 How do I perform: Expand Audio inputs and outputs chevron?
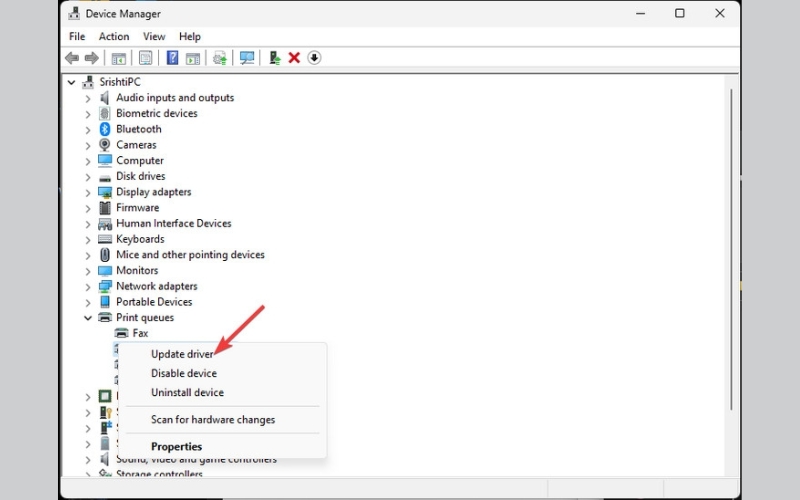click(88, 98)
